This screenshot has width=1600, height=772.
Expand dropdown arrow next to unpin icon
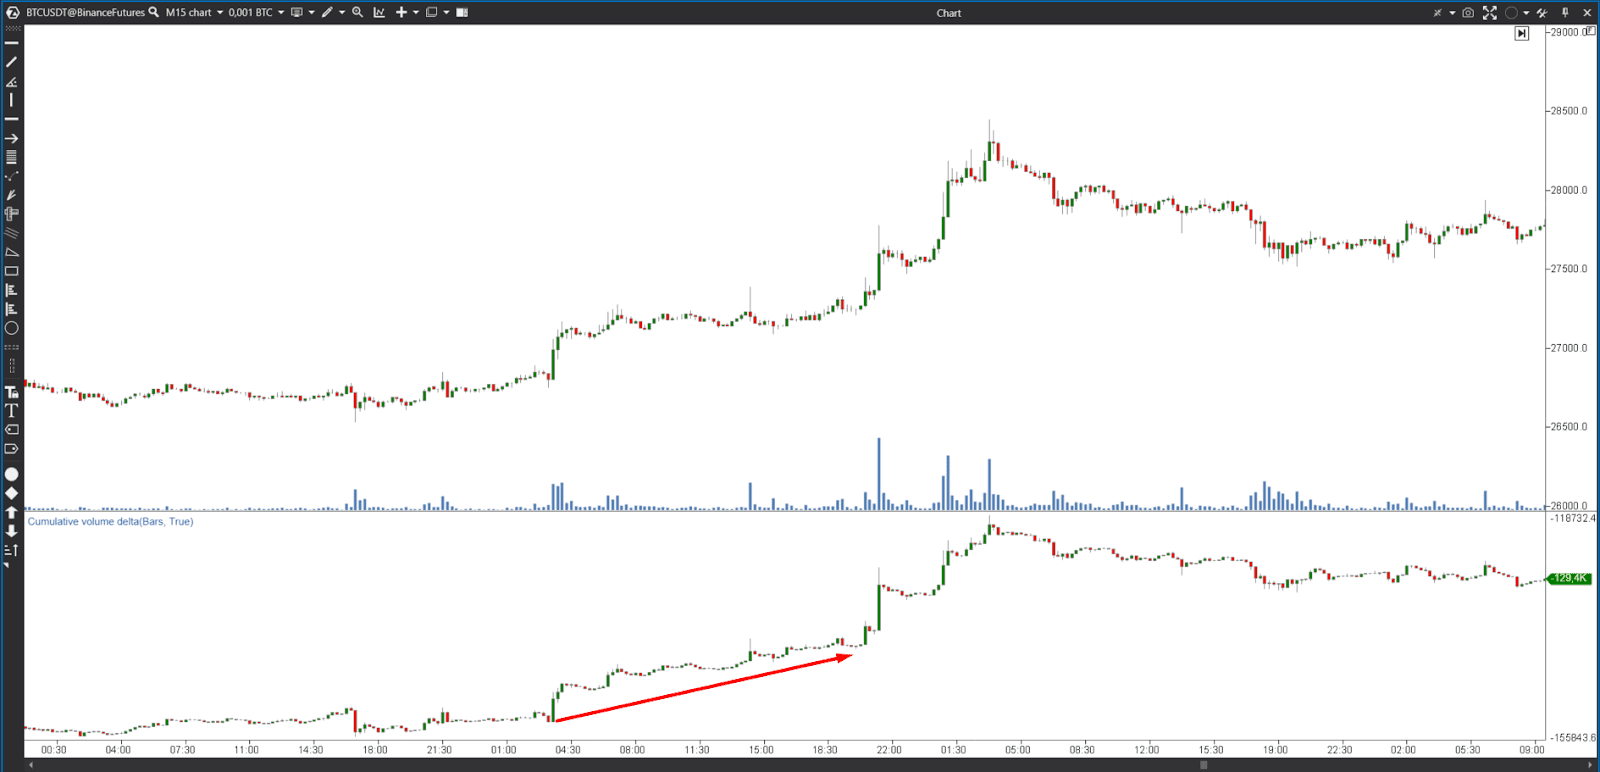1452,13
